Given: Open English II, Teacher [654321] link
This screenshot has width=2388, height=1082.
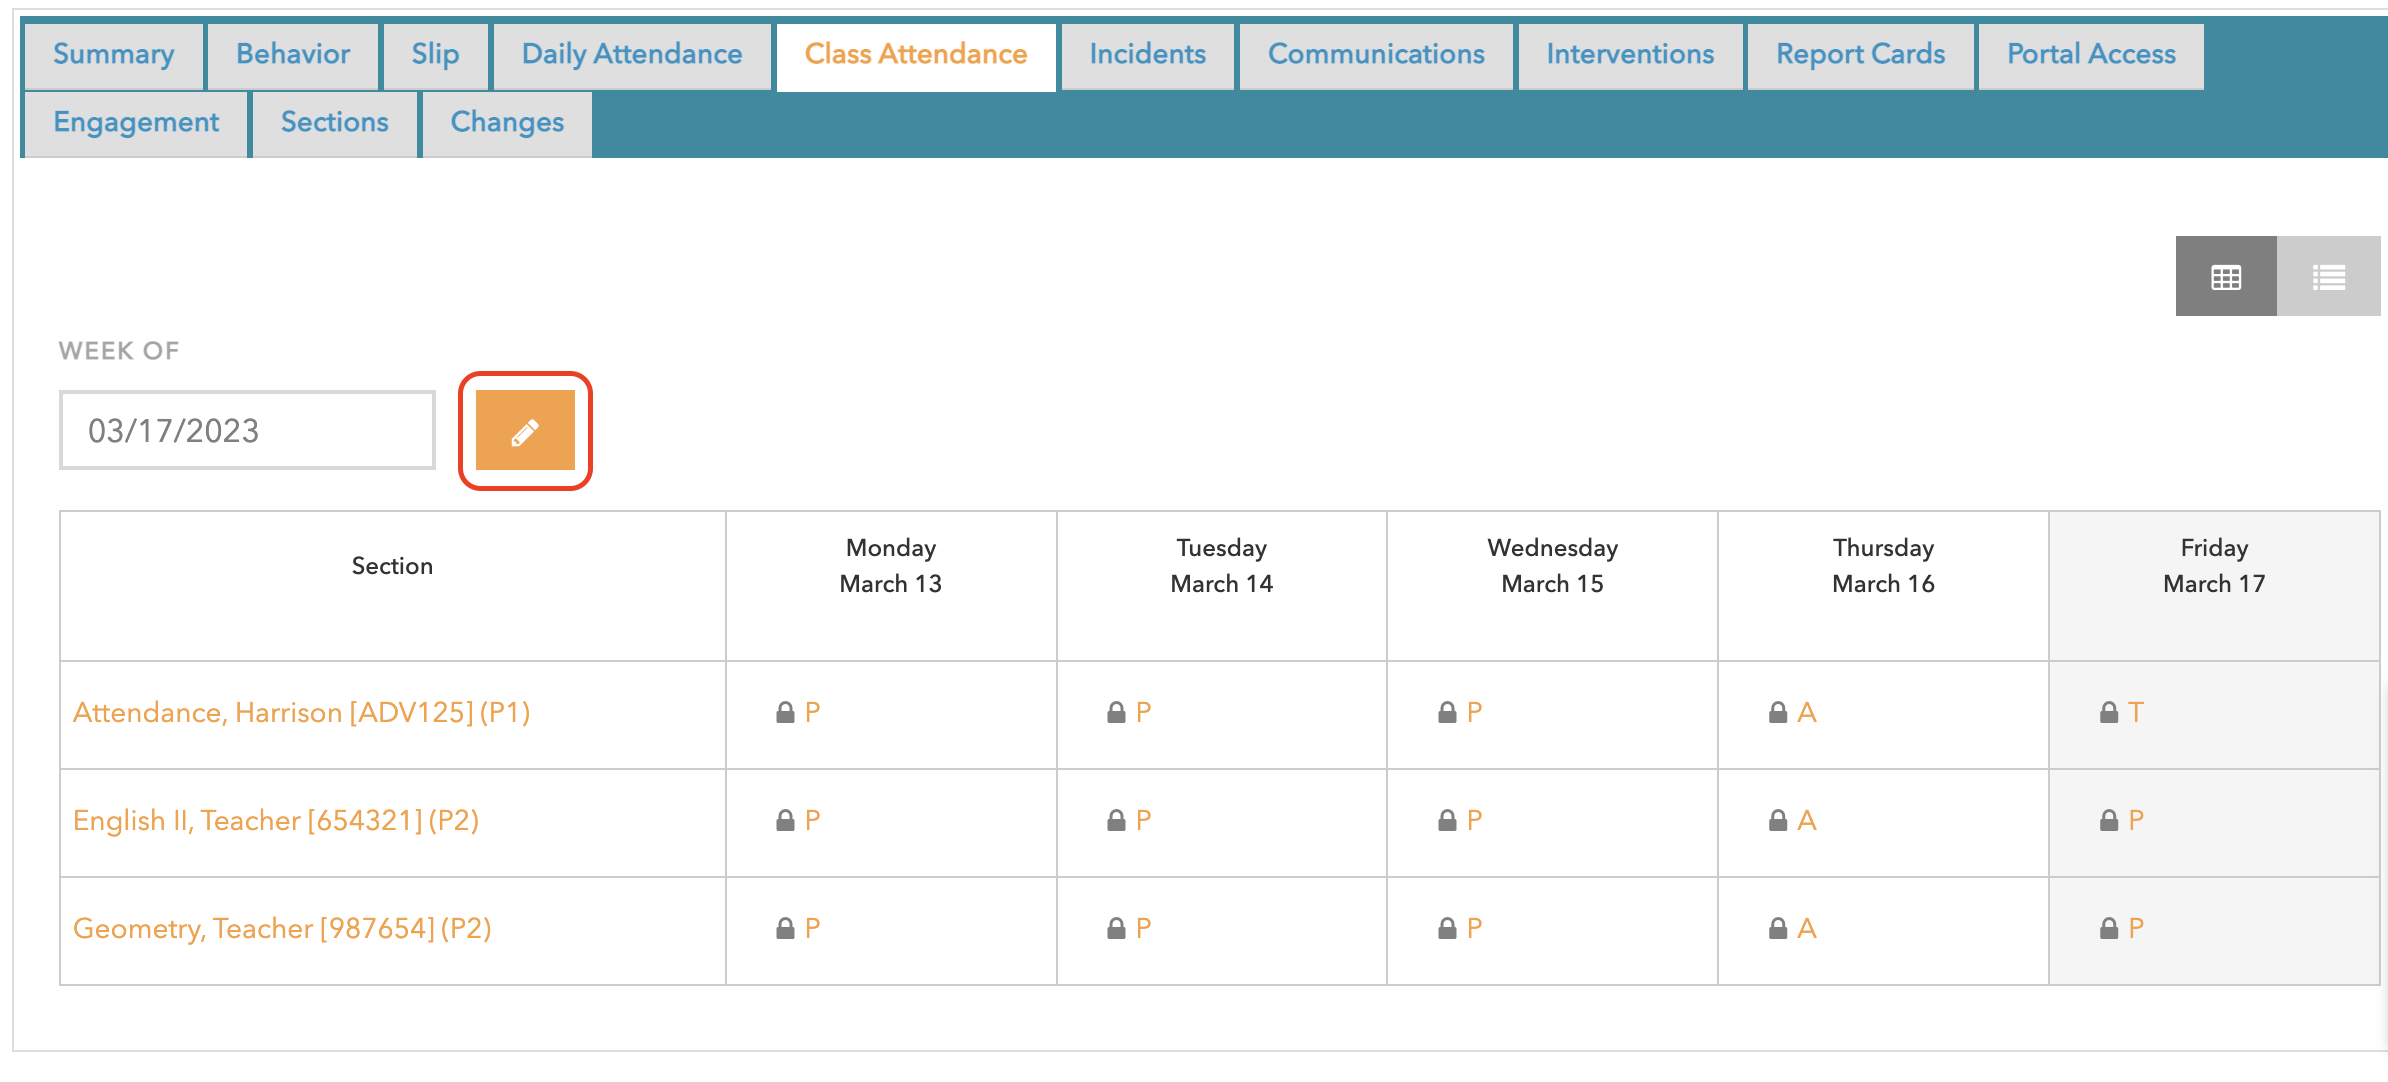Looking at the screenshot, I should click(x=276, y=821).
